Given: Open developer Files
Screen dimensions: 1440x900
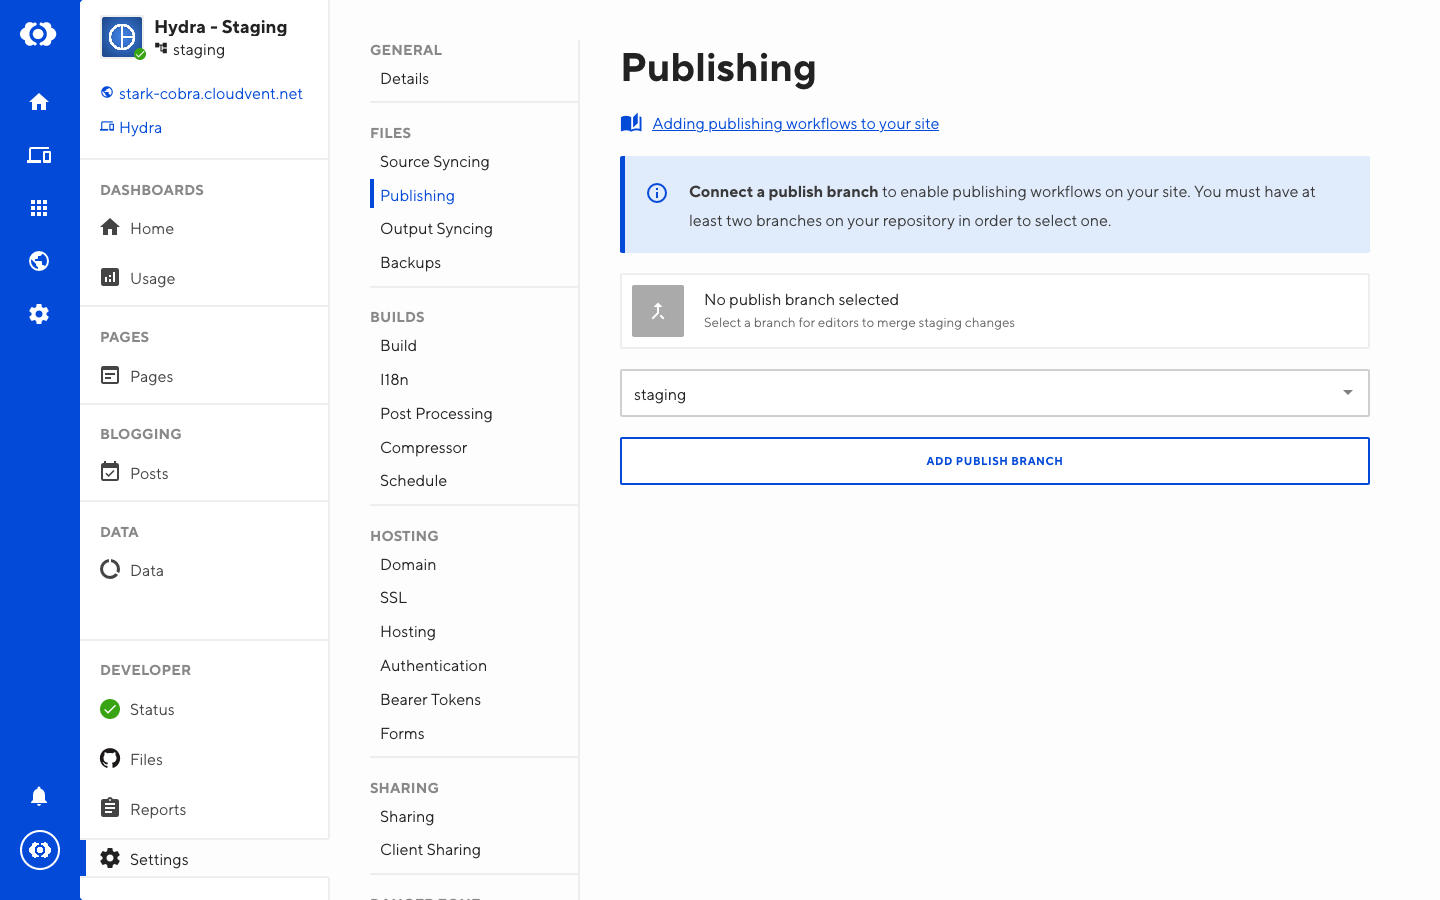Looking at the screenshot, I should pyautogui.click(x=146, y=760).
